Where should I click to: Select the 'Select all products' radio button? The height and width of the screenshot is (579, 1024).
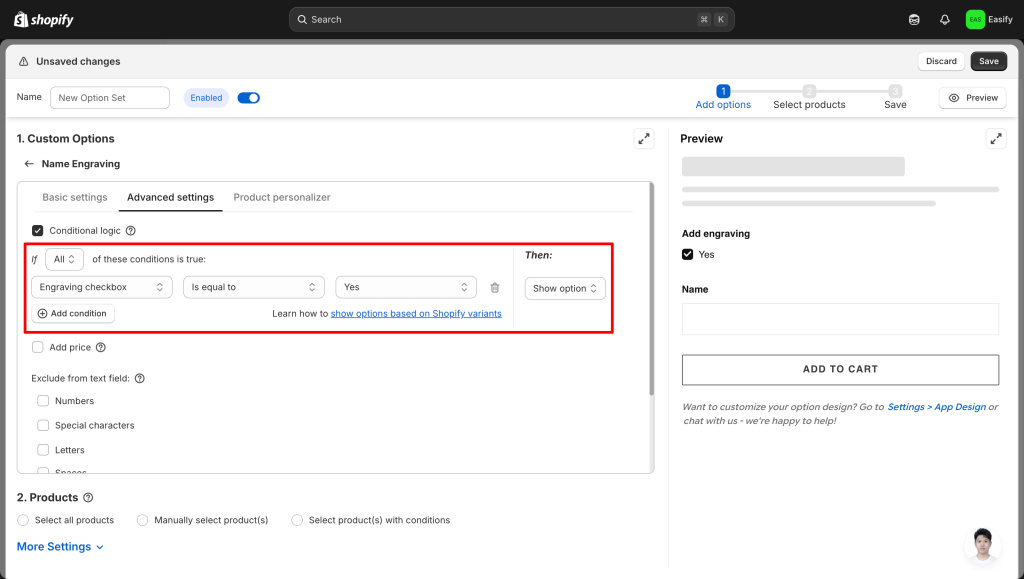pyautogui.click(x=23, y=520)
